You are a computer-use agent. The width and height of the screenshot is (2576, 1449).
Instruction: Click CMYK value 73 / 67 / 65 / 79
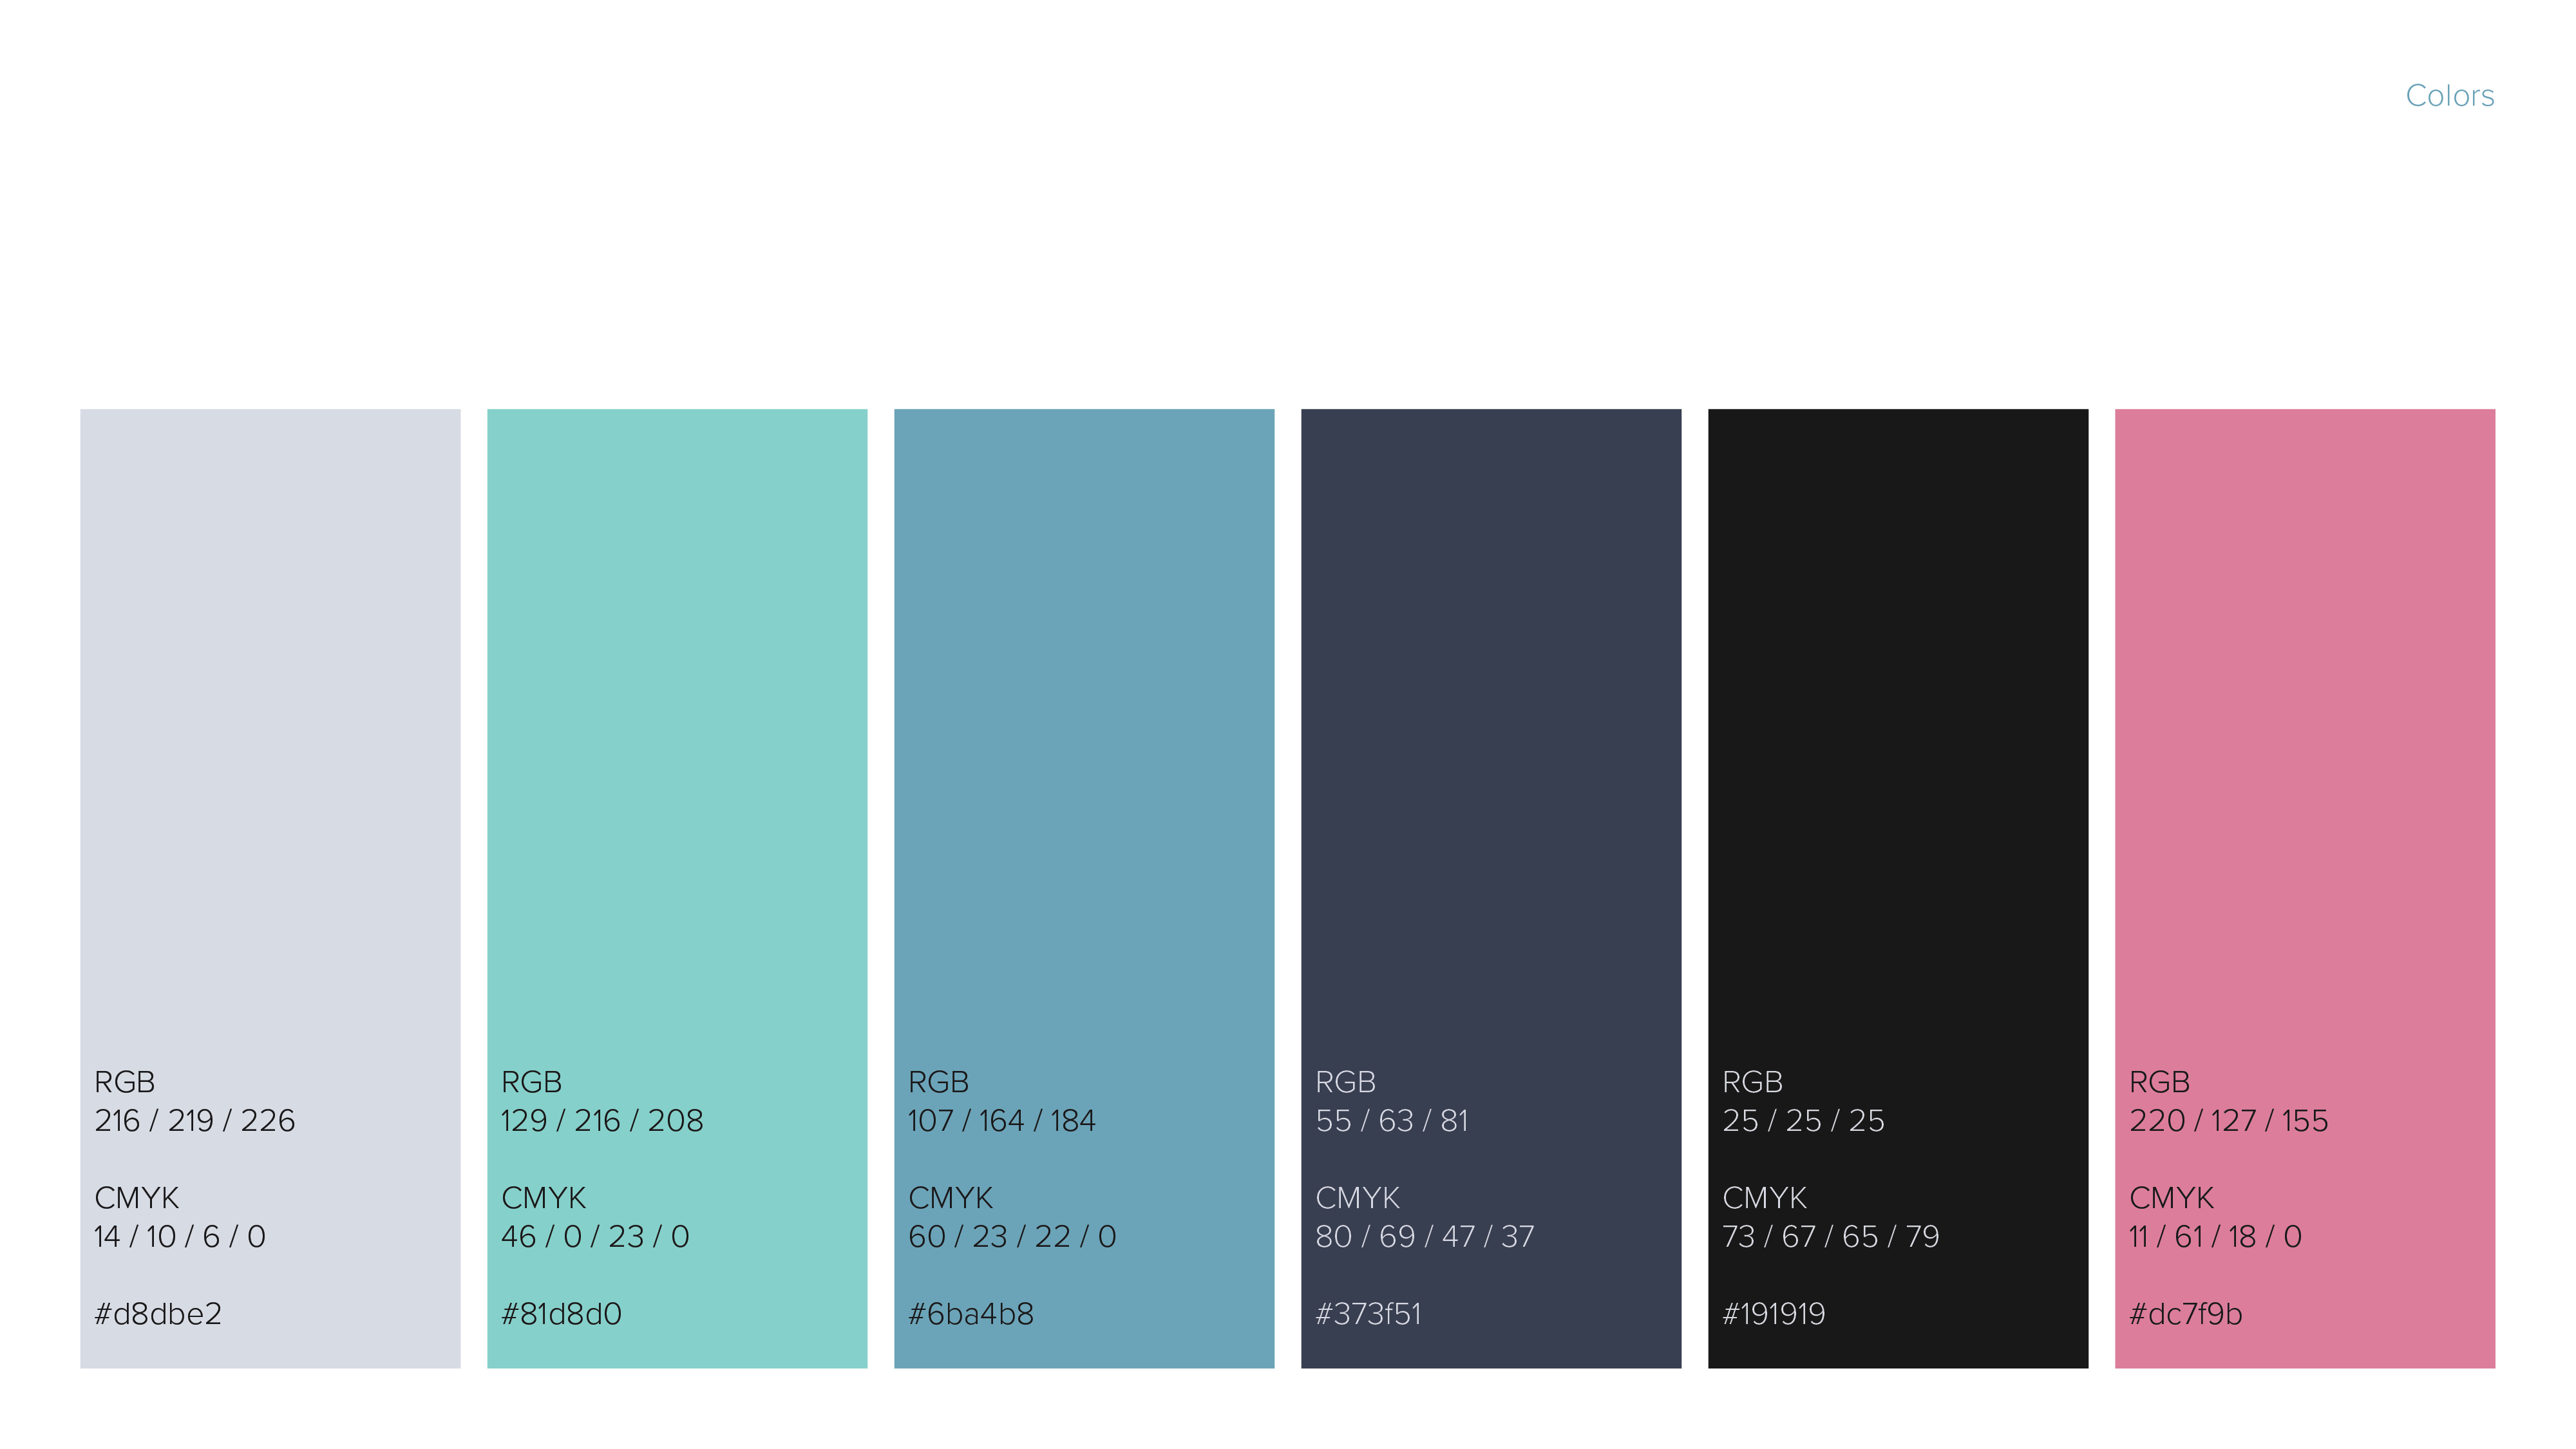click(x=1830, y=1236)
